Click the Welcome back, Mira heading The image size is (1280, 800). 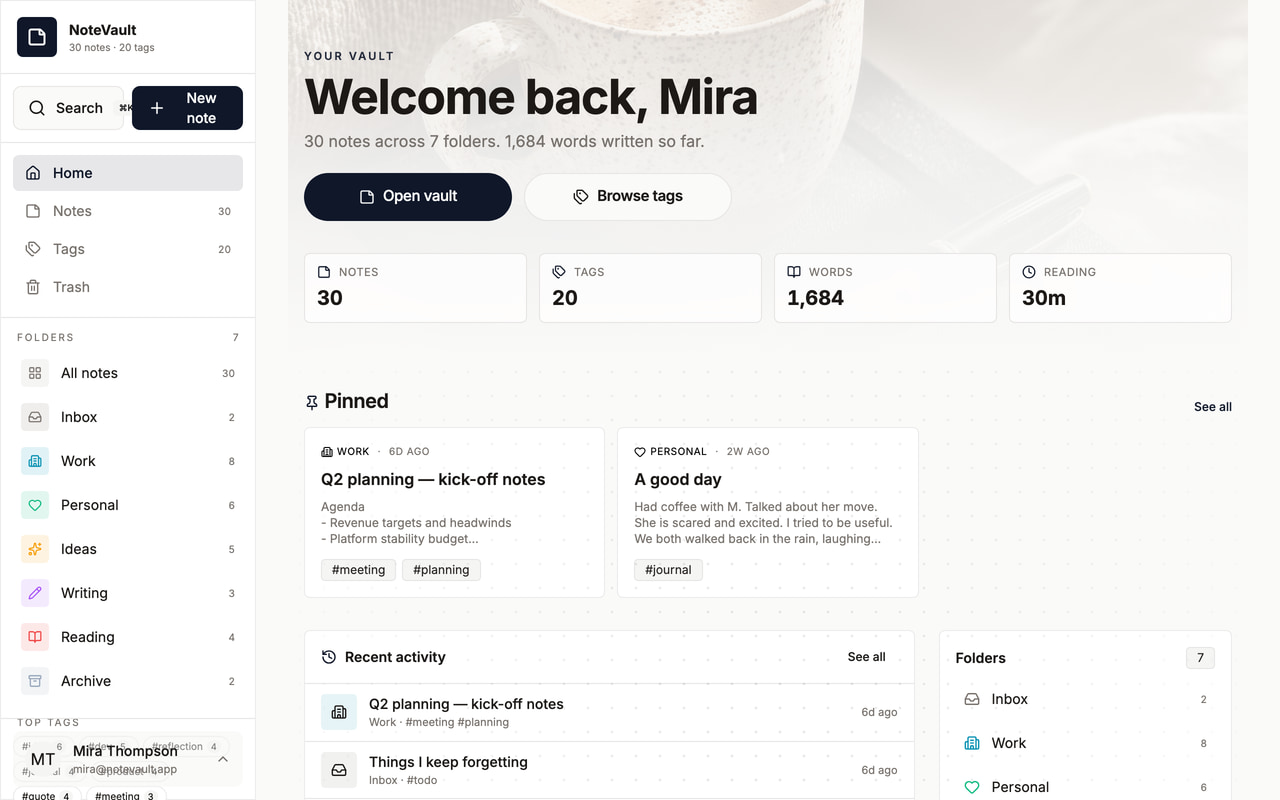(531, 97)
